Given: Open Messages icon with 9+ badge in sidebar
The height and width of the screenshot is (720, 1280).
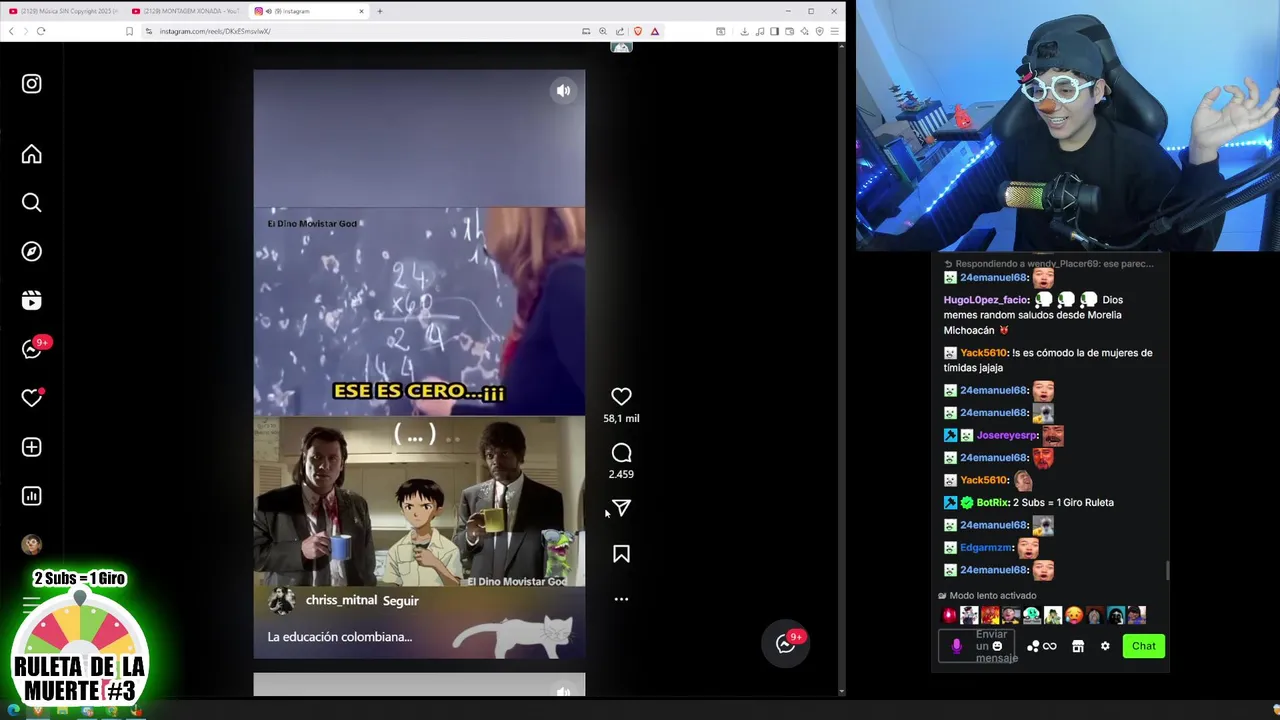Looking at the screenshot, I should point(34,348).
